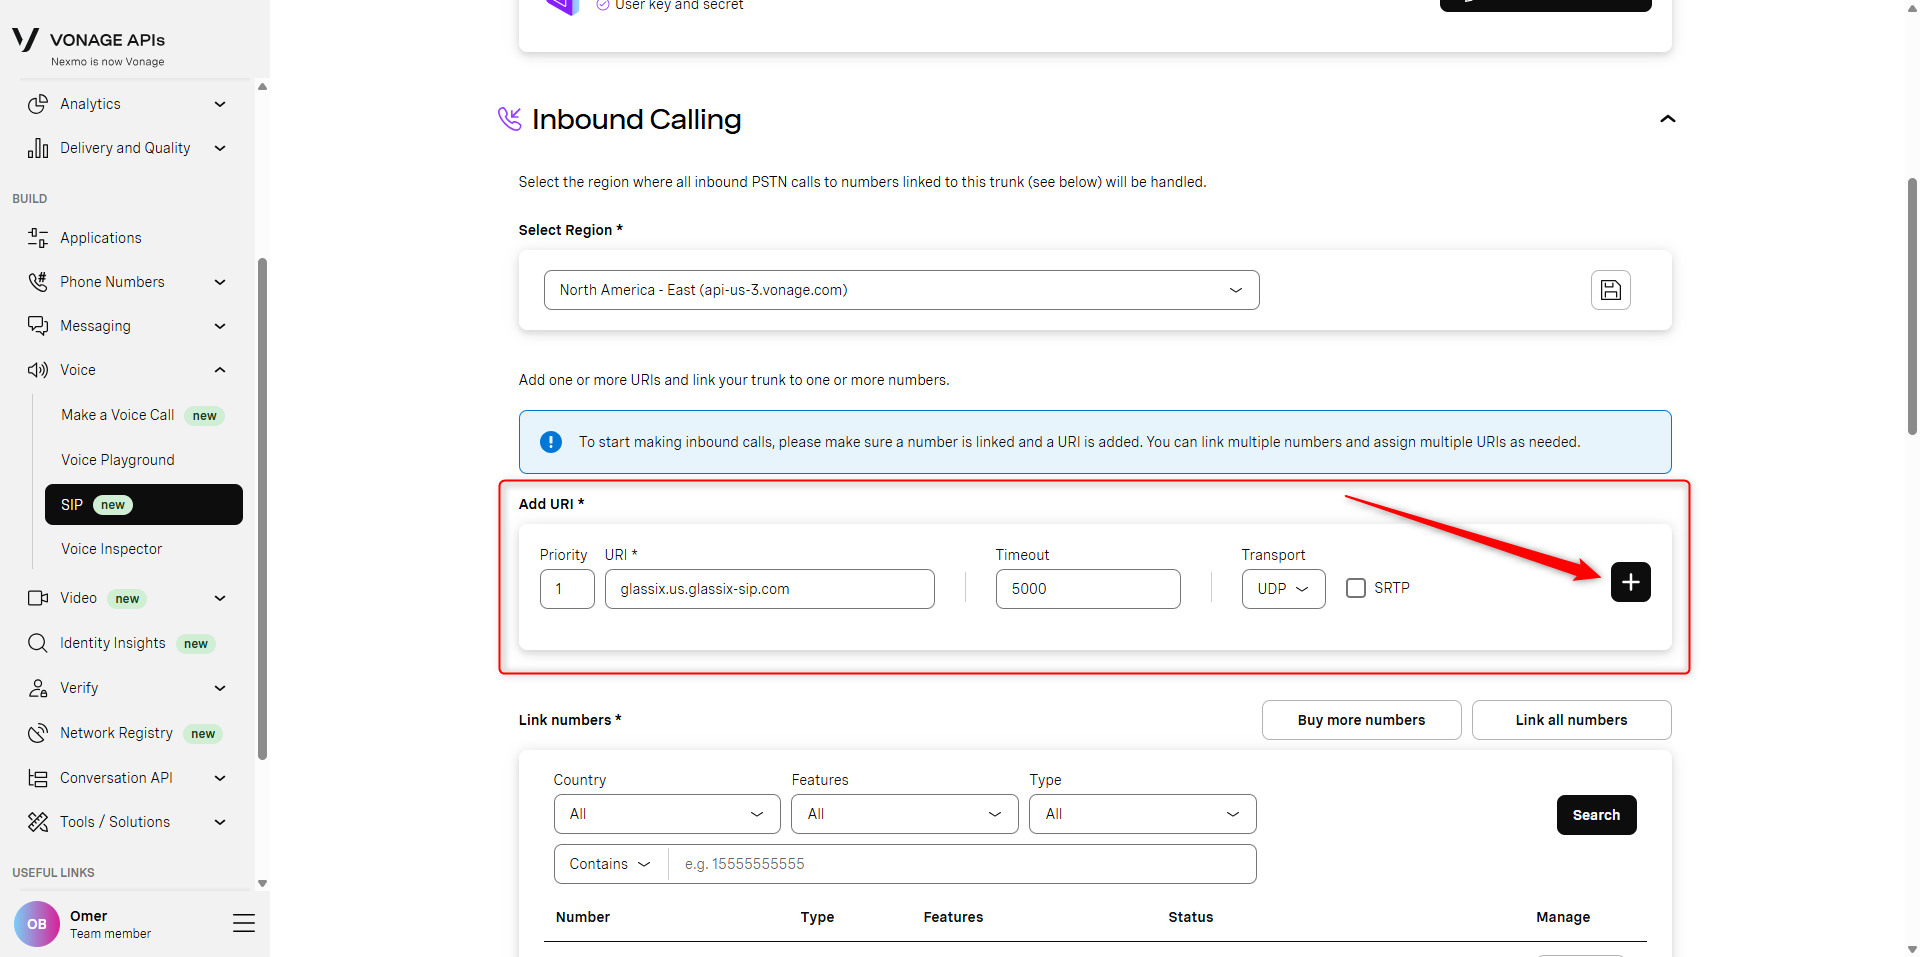The width and height of the screenshot is (1920, 957).
Task: Click Buy more numbers button
Action: coord(1362,720)
